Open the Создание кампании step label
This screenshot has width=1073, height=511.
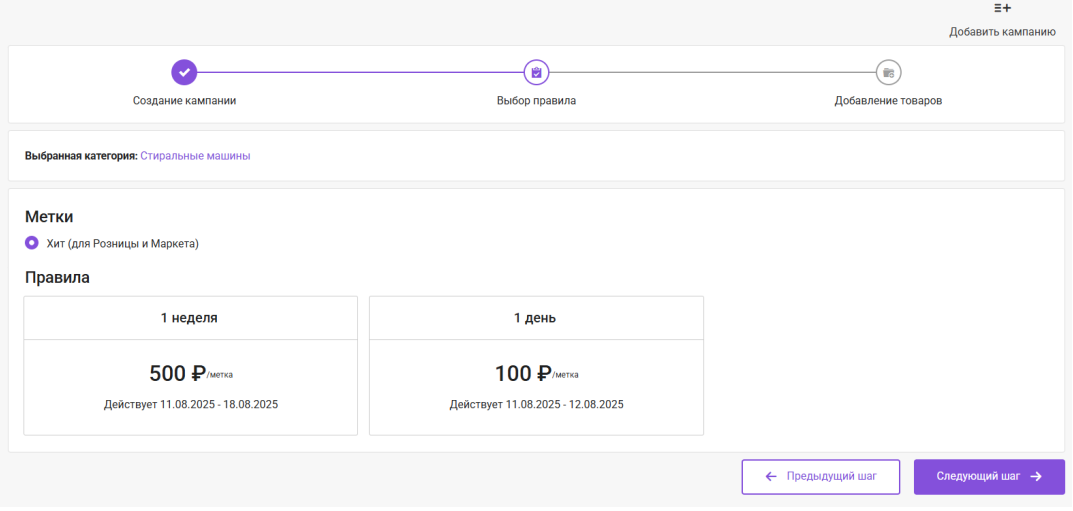184,101
